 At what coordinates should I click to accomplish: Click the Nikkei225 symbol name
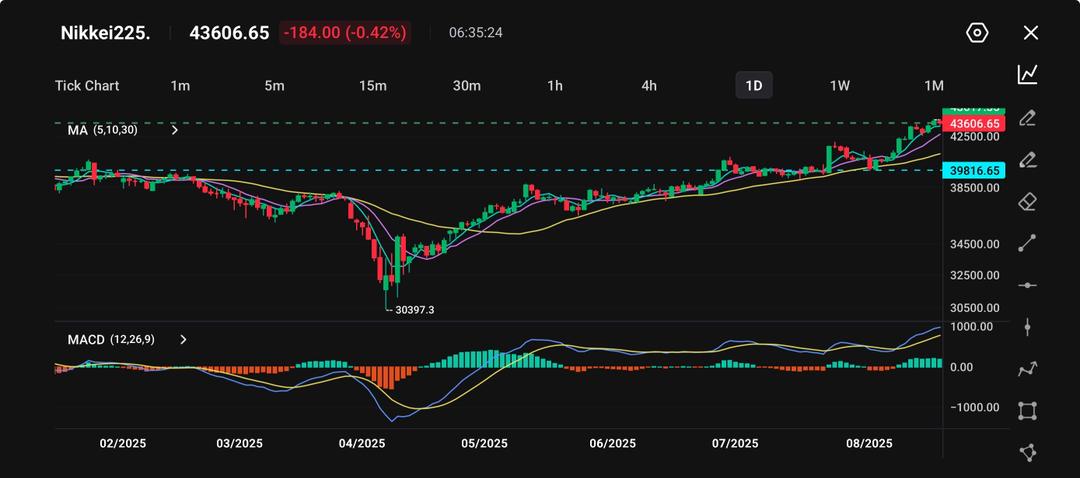pyautogui.click(x=106, y=33)
